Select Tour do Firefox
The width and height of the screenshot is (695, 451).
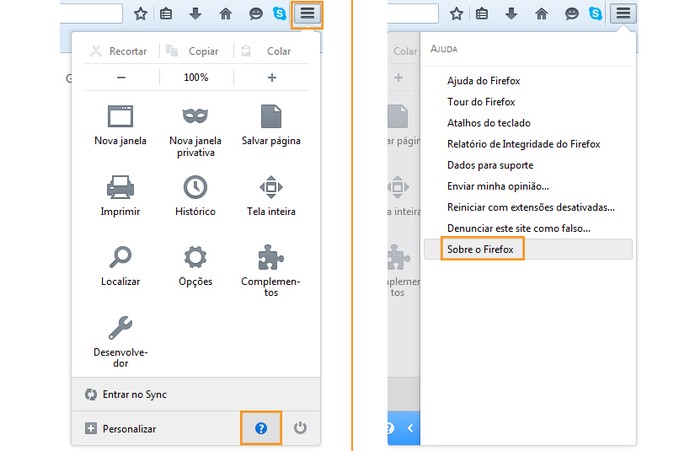[x=481, y=102]
